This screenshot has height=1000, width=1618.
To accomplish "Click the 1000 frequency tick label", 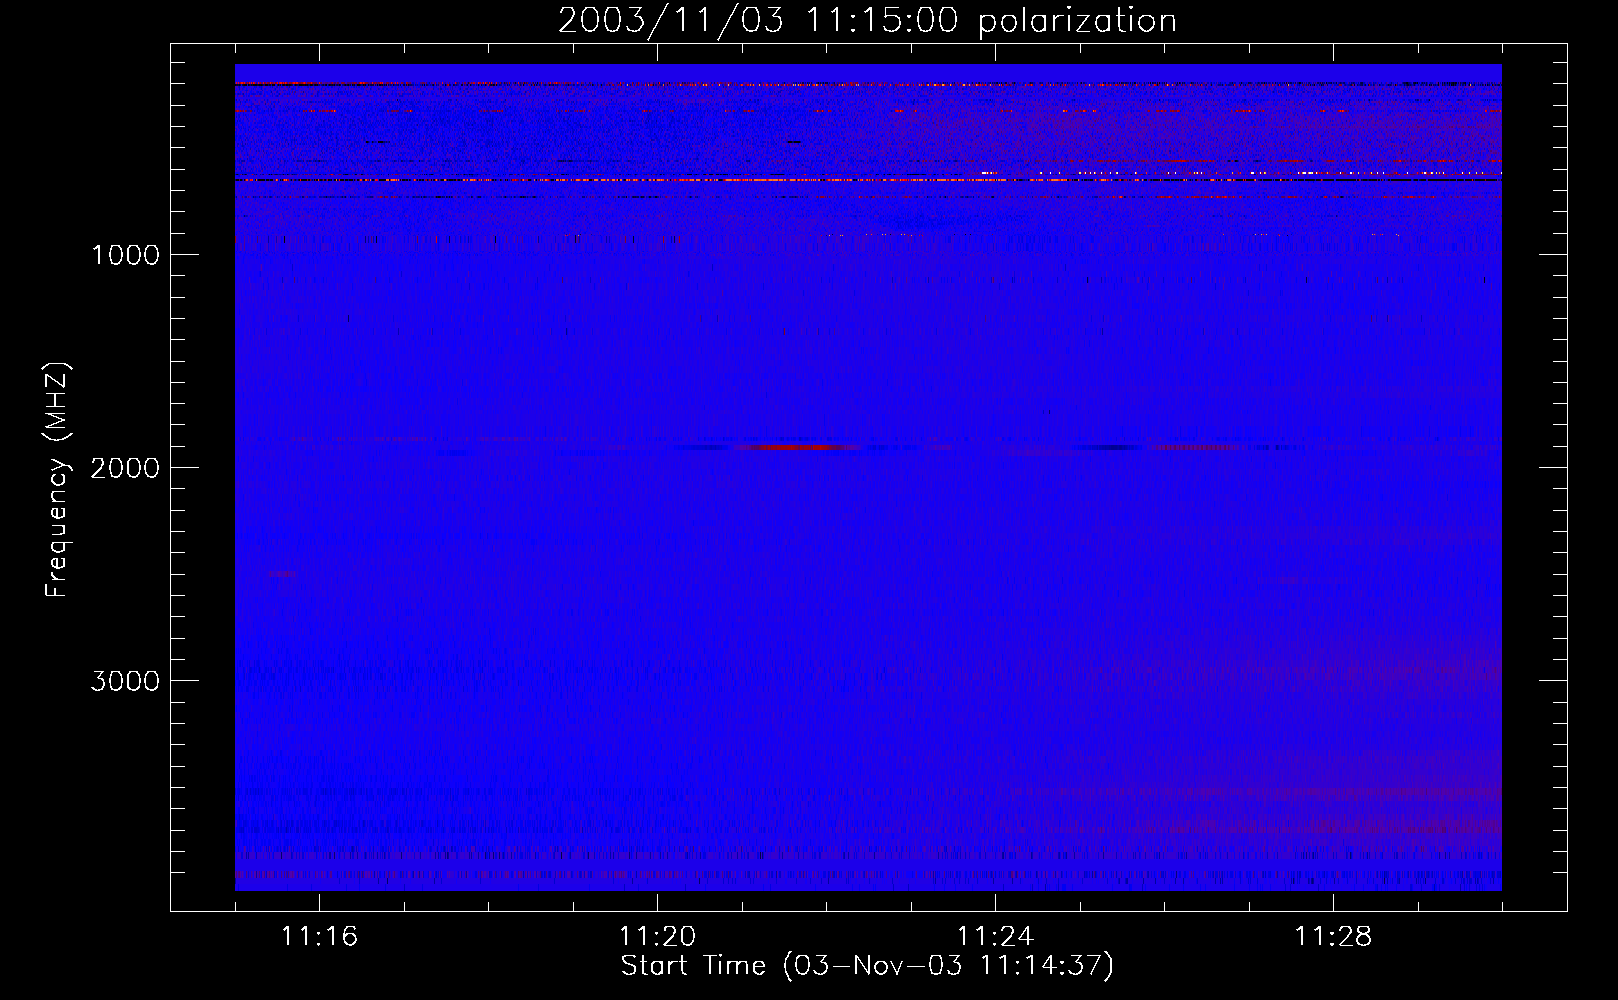I will (x=125, y=255).
